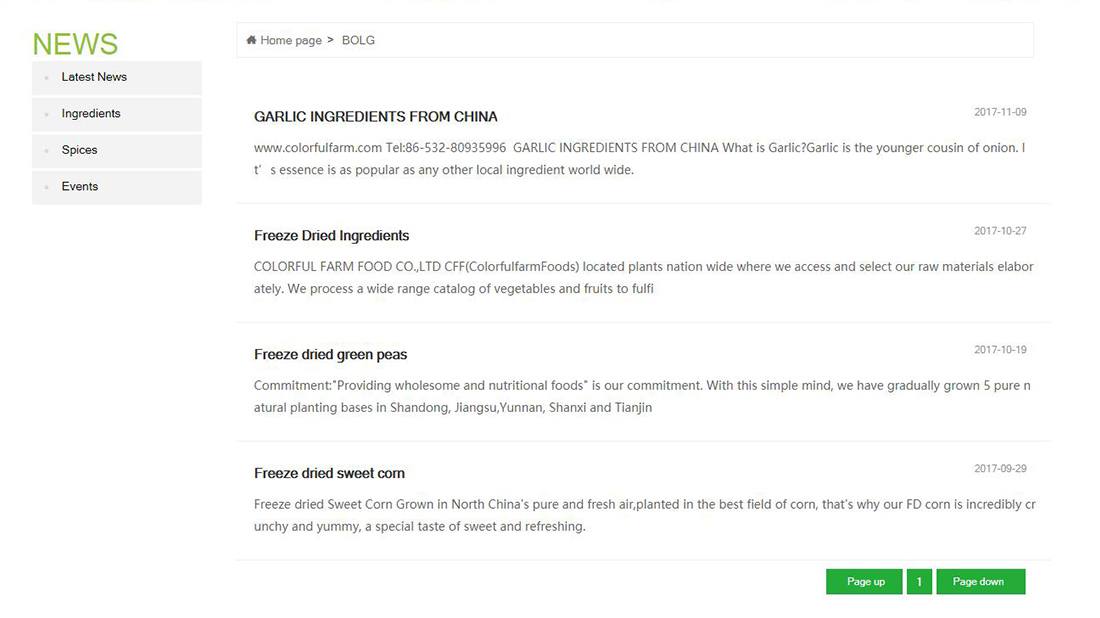Open the Freeze dried sweet corn article
Image resolution: width=1100 pixels, height=618 pixels.
(x=329, y=473)
